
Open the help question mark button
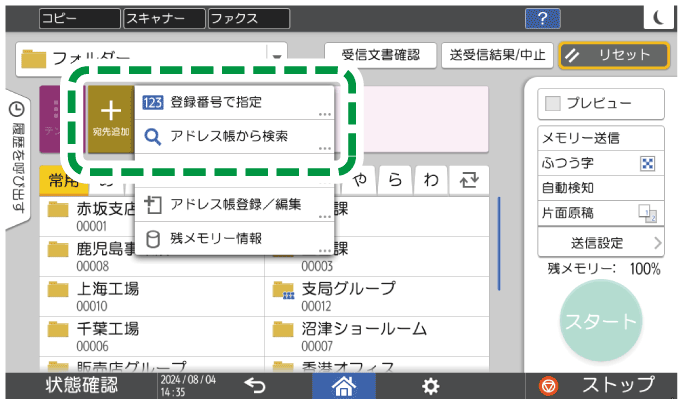tap(542, 19)
